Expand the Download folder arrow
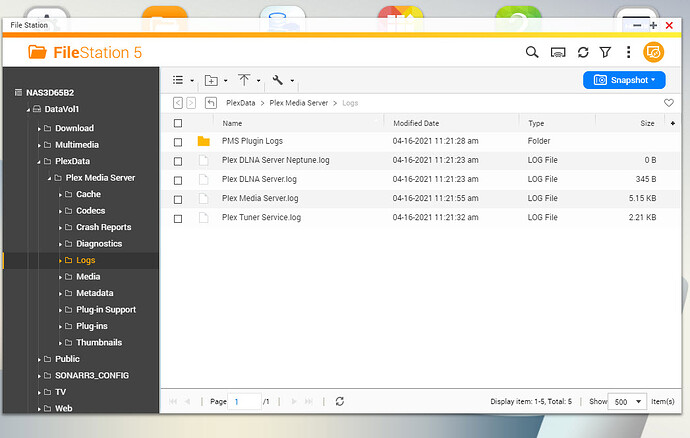Viewport: 690px width, 438px height. point(39,129)
